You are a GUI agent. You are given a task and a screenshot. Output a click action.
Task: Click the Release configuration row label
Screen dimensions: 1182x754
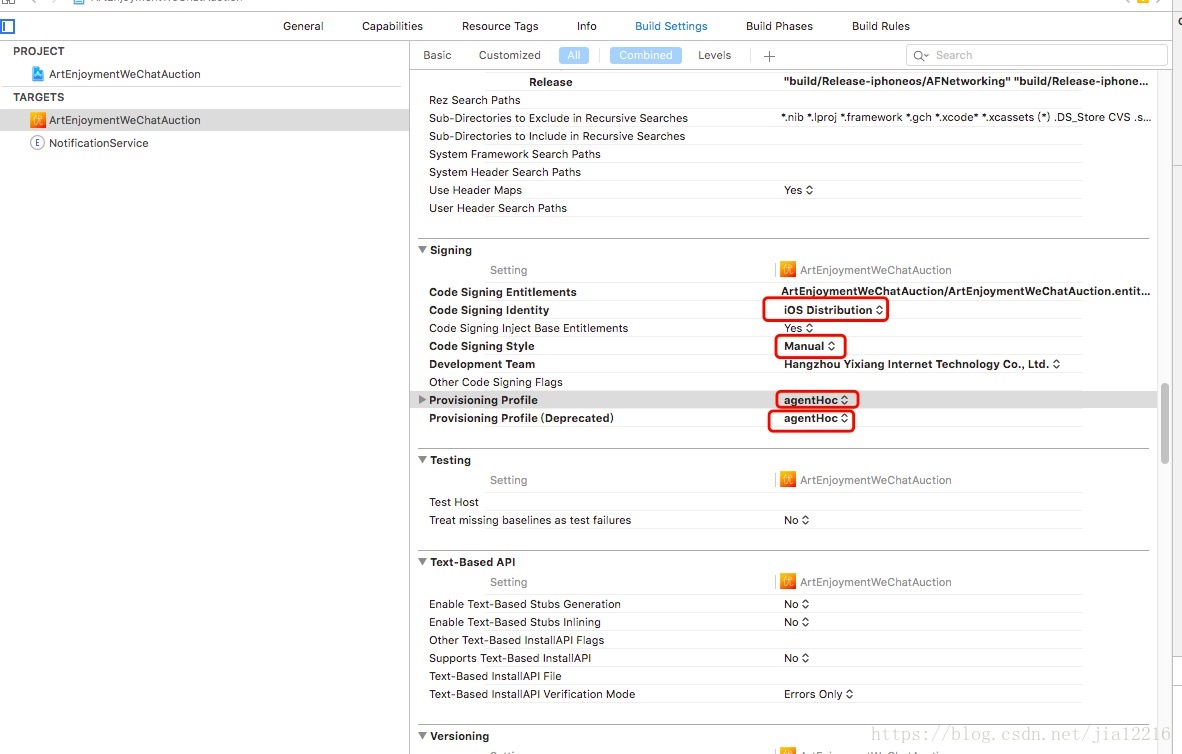tap(550, 82)
